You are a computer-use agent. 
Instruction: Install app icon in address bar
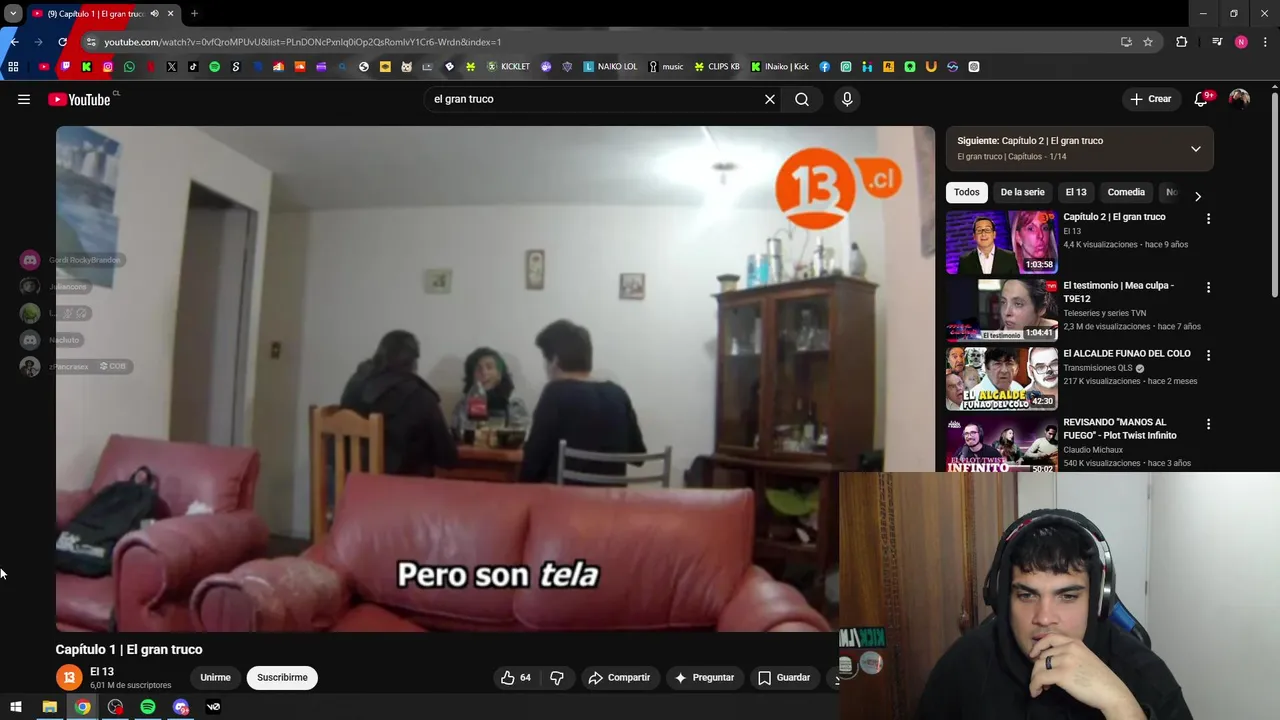pyautogui.click(x=1126, y=42)
